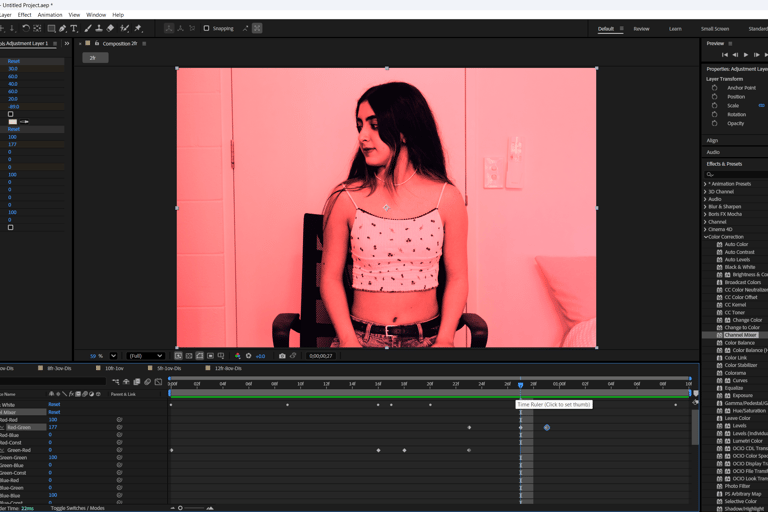Viewport: 768px width, 512px height.
Task: Click the Red-Red property pick whip
Action: click(119, 420)
